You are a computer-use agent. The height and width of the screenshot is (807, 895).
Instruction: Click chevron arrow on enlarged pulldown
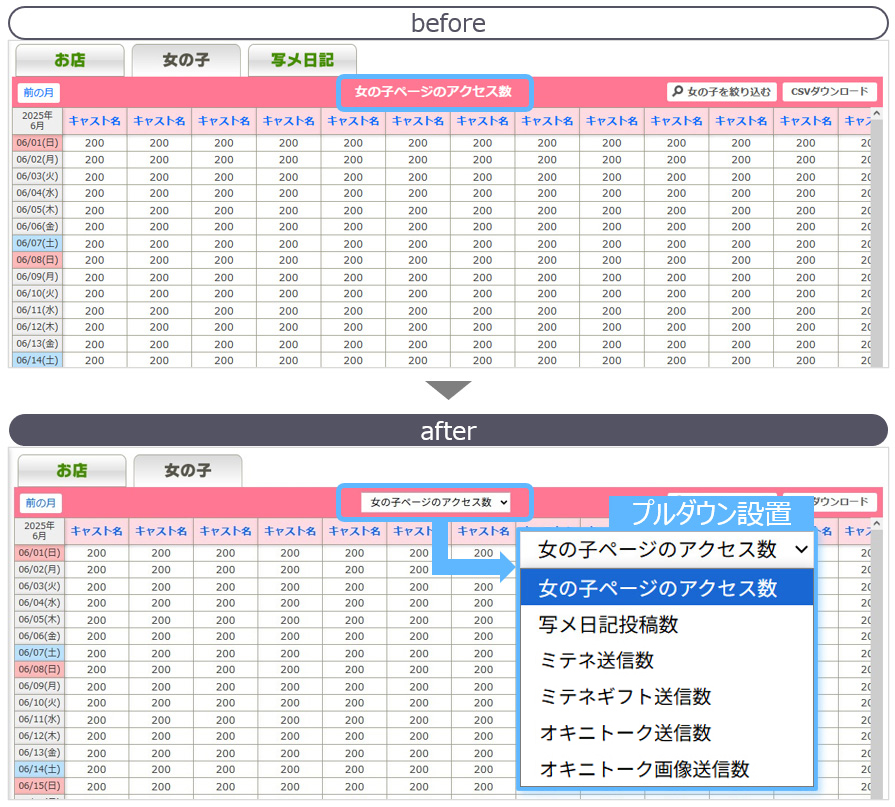pos(800,549)
